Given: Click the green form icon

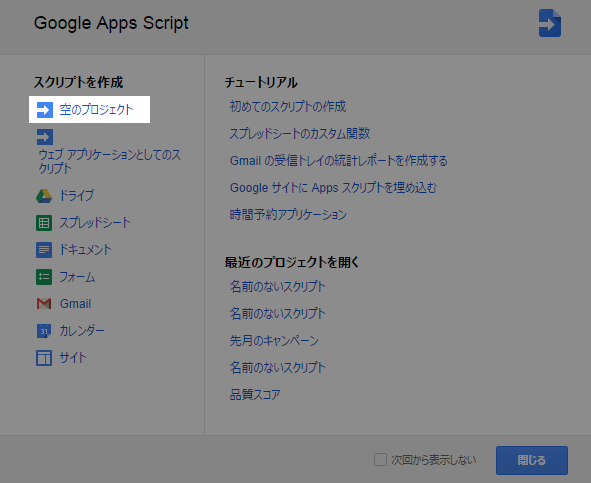Looking at the screenshot, I should pos(44,277).
